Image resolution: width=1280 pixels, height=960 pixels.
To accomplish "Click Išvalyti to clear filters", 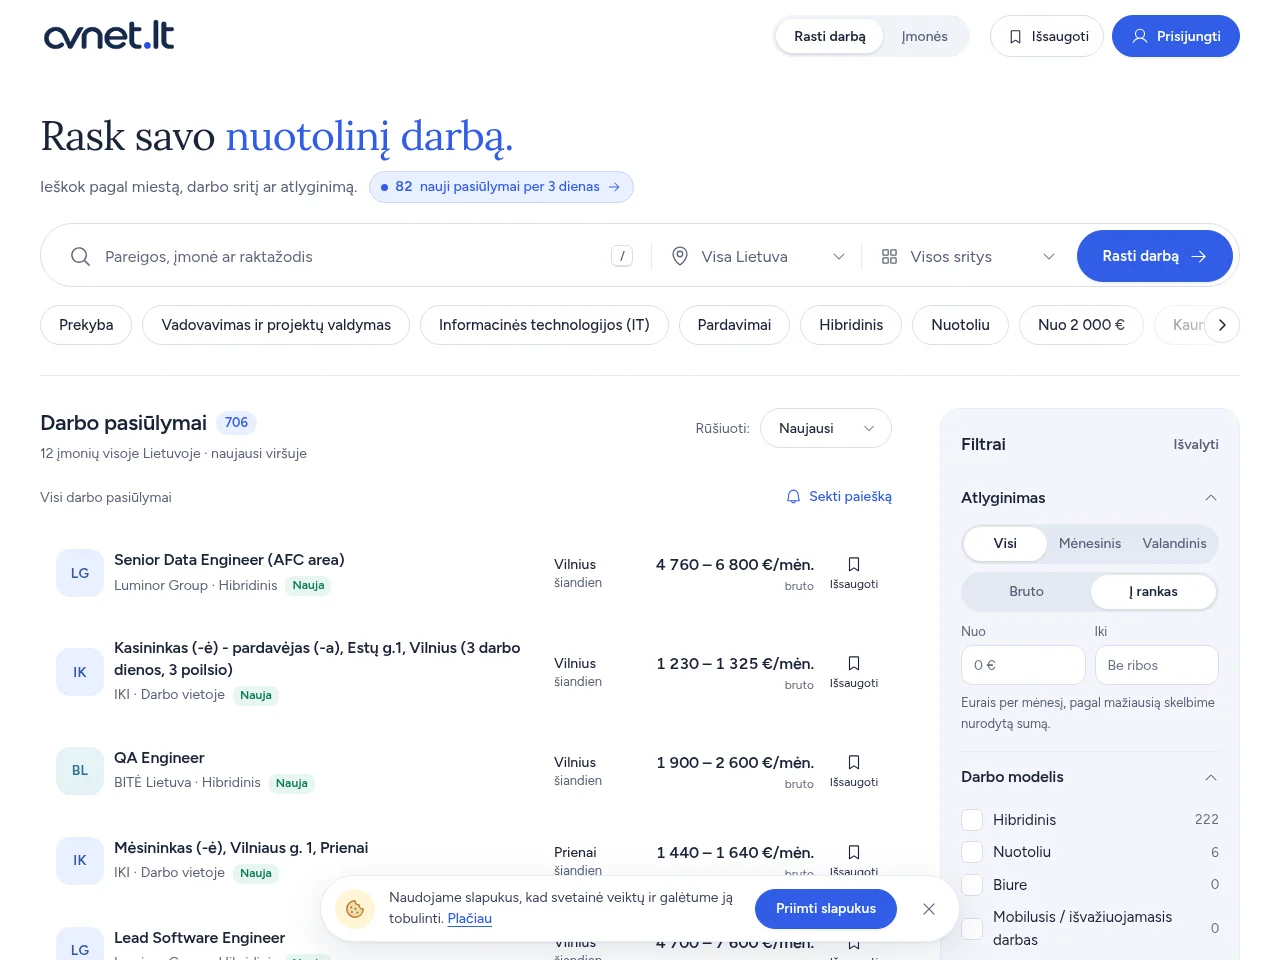I will 1196,444.
